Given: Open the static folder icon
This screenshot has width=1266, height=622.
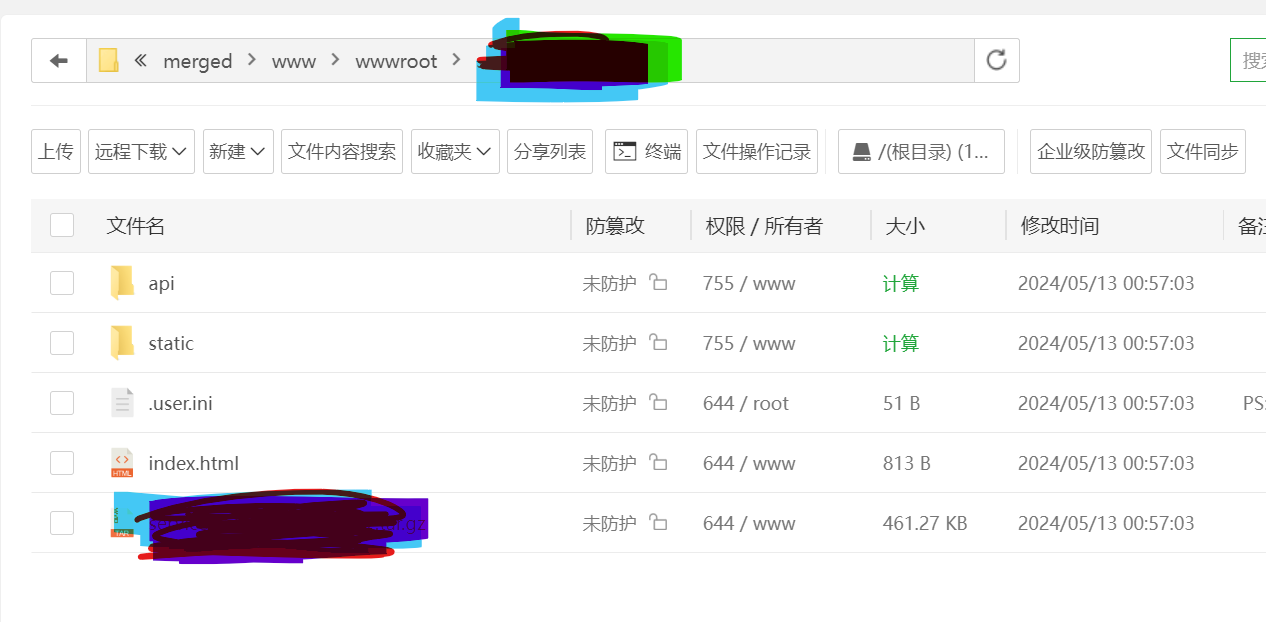Looking at the screenshot, I should (121, 343).
